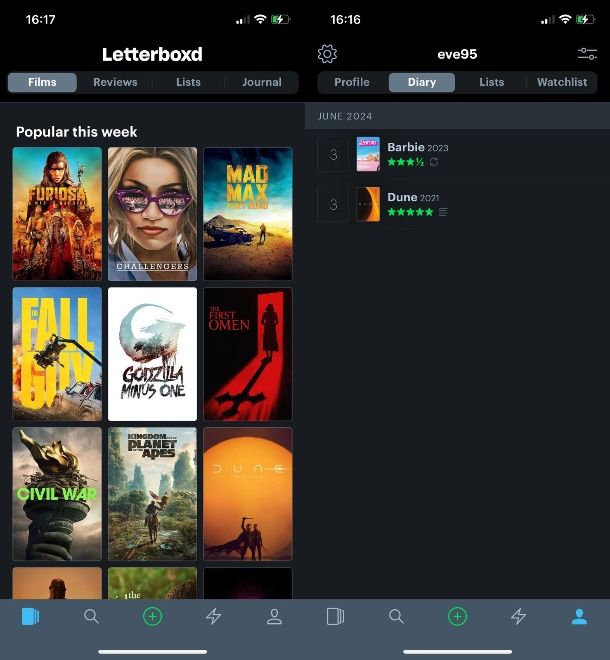This screenshot has width=610, height=660.
Task: Select Diary tab
Action: pyautogui.click(x=422, y=82)
